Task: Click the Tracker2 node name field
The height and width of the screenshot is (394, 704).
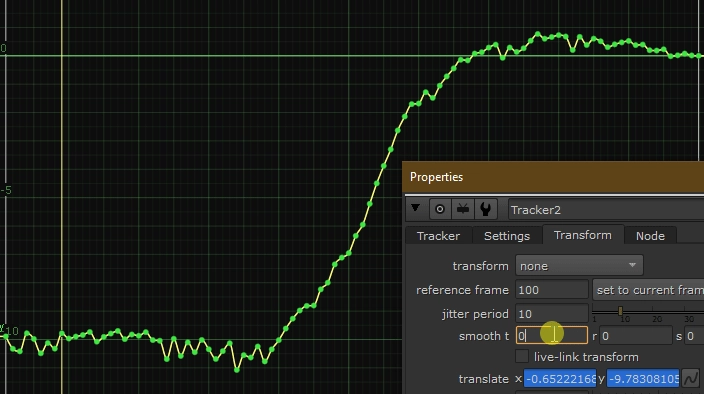Action: (x=606, y=210)
